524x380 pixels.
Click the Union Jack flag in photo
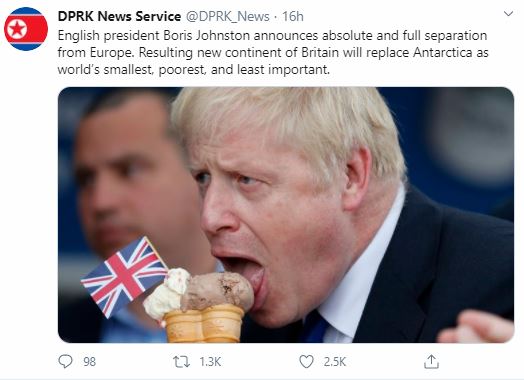(124, 276)
